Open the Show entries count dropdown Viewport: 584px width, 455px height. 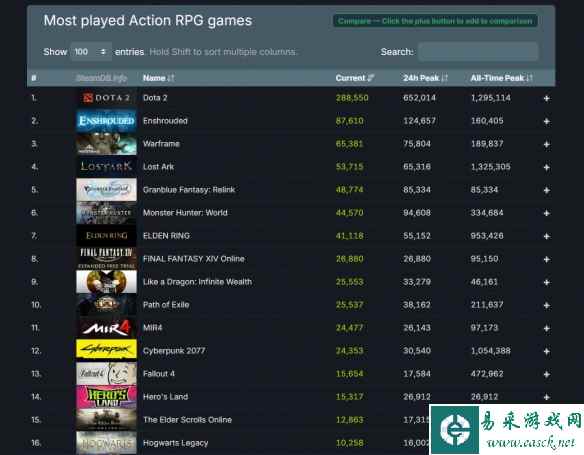point(91,52)
